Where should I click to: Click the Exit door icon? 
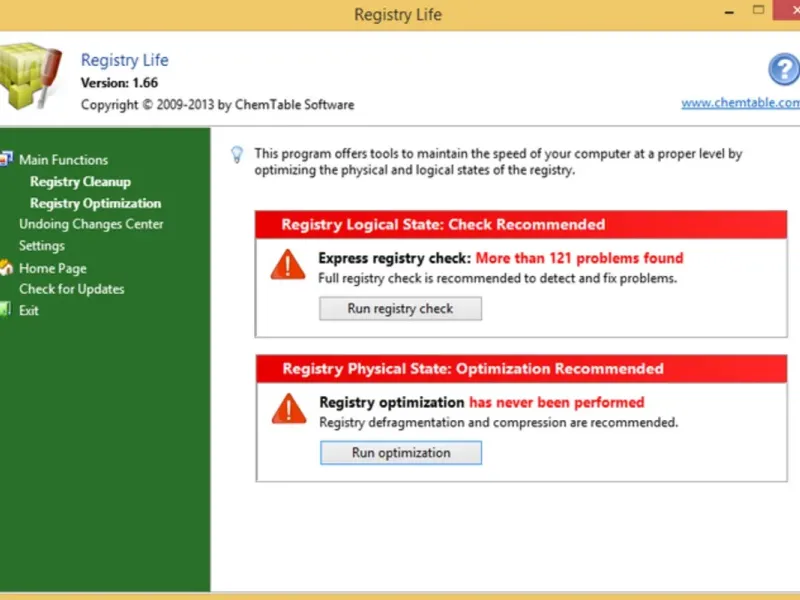(x=5, y=309)
